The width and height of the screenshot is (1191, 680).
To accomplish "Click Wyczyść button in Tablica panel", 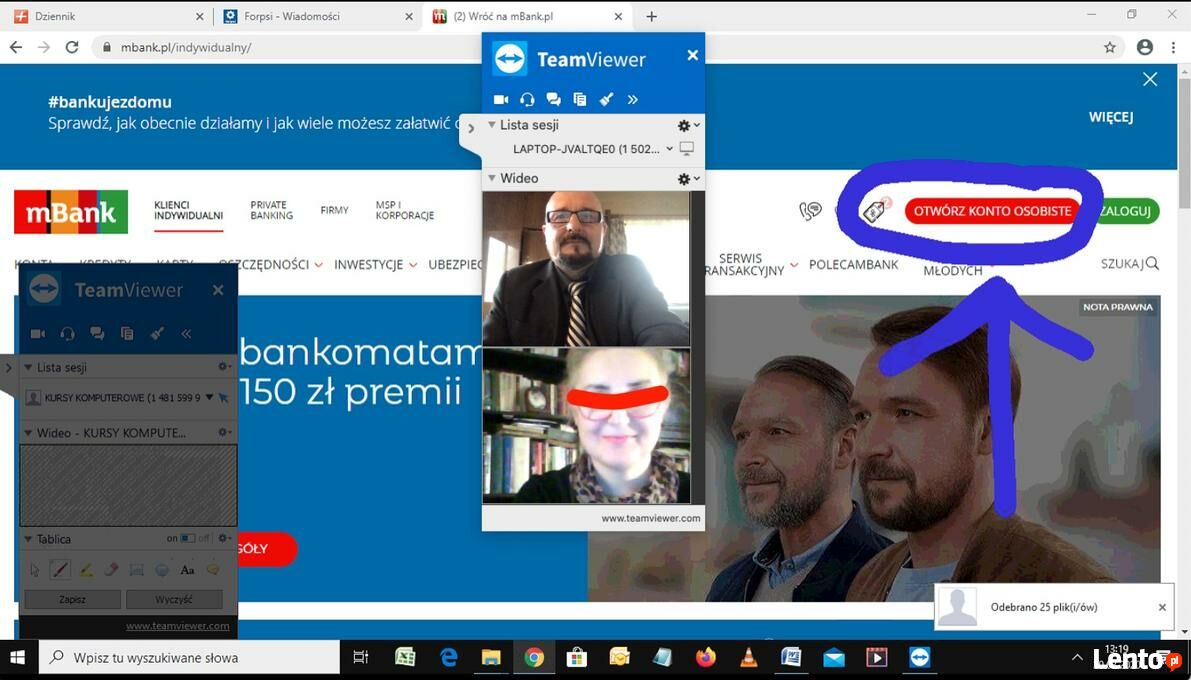I will pyautogui.click(x=174, y=599).
